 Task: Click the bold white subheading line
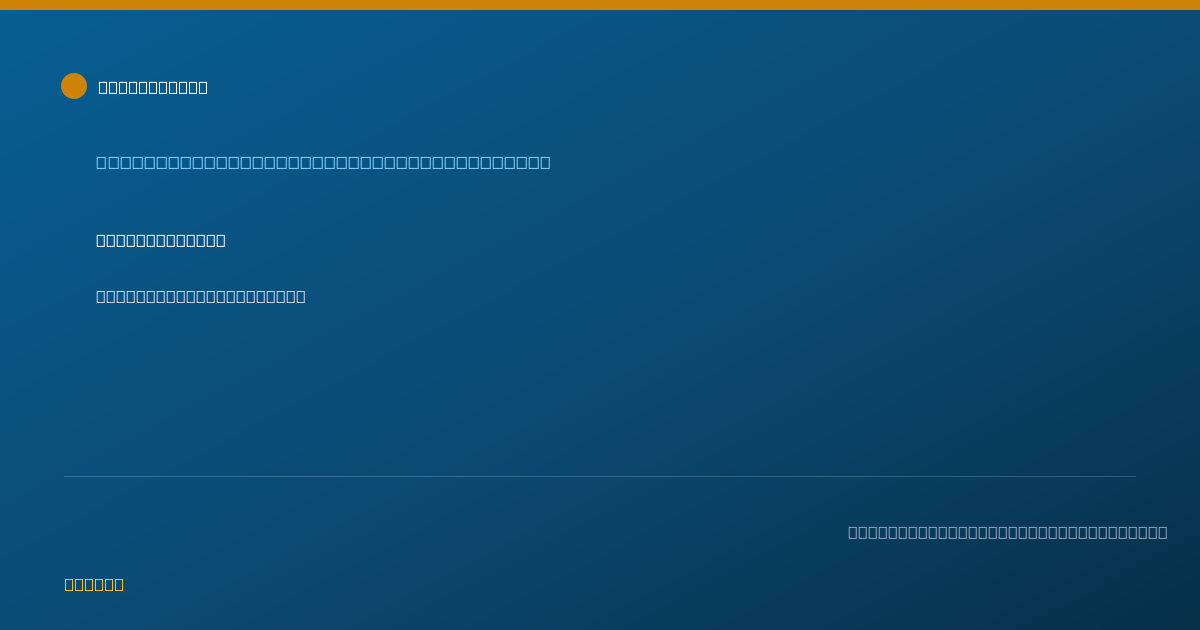161,240
